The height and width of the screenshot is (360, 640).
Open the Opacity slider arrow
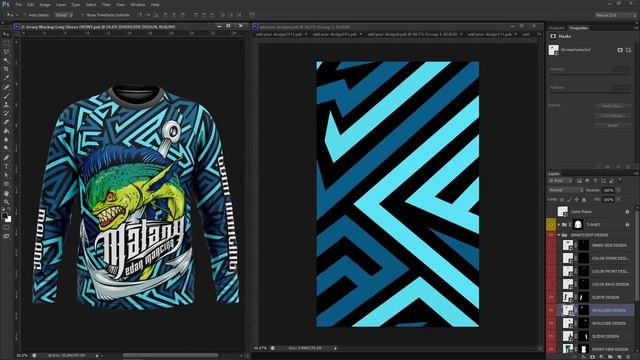click(x=618, y=190)
